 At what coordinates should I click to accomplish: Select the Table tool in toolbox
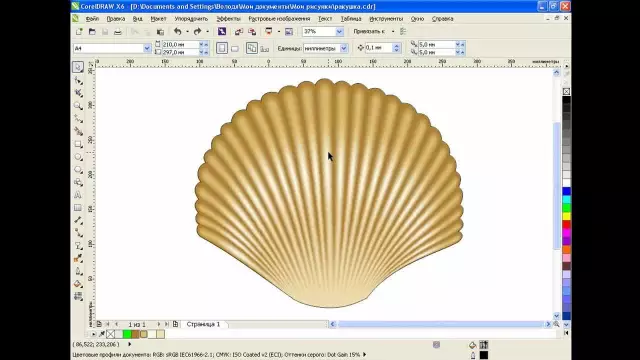point(78,208)
